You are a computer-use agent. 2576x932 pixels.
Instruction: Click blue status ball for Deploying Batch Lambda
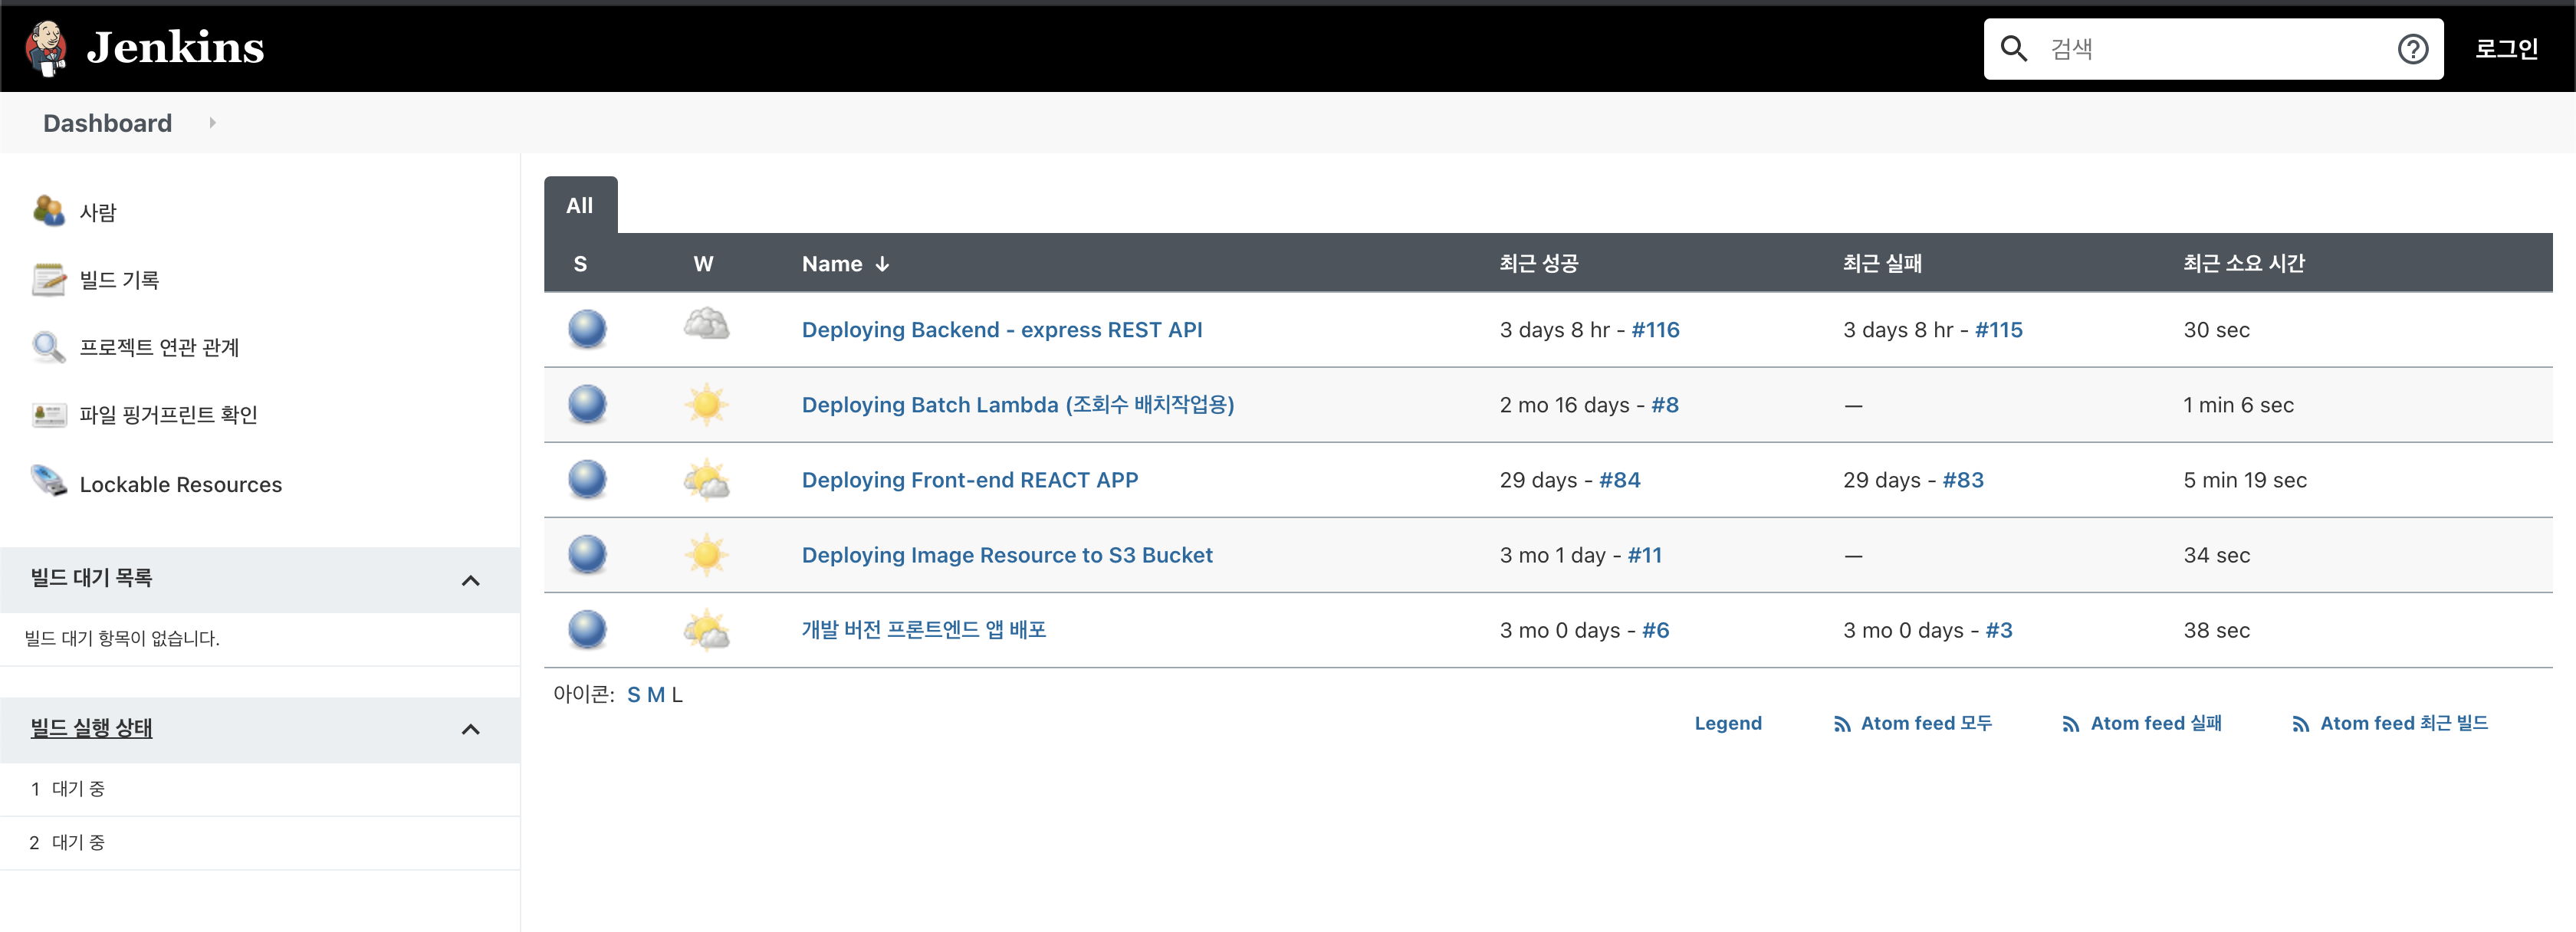tap(587, 404)
